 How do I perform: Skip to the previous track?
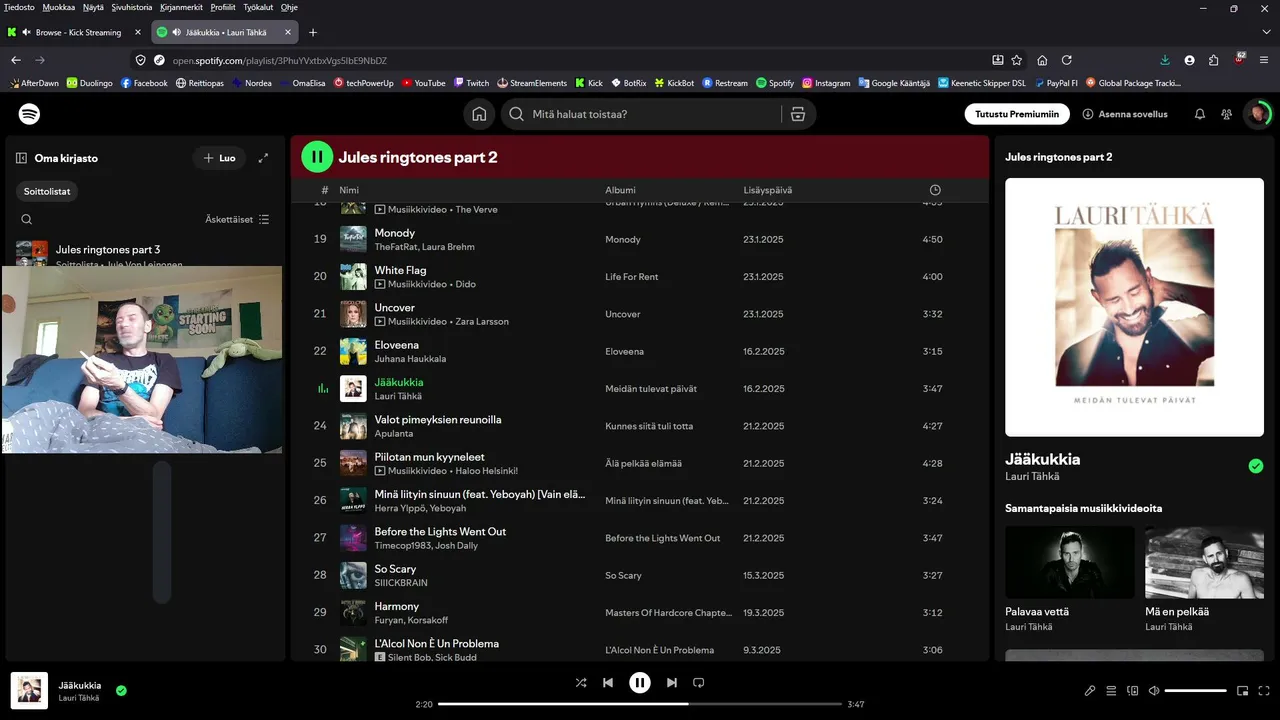(608, 683)
